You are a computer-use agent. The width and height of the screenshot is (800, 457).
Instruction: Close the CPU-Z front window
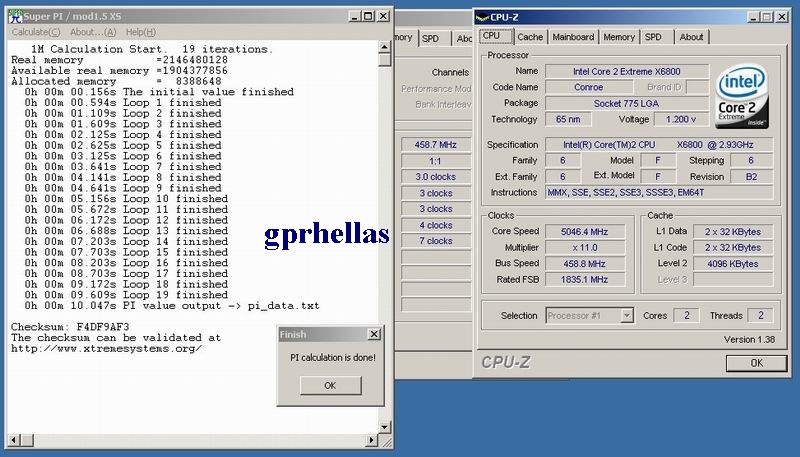click(782, 17)
